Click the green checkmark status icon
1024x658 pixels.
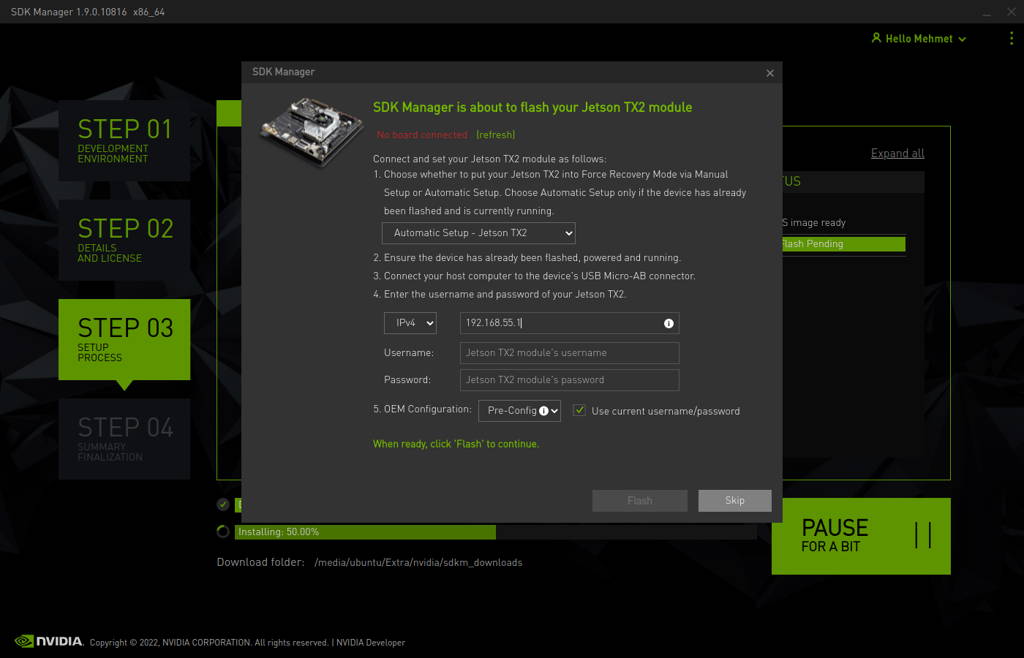click(x=223, y=504)
